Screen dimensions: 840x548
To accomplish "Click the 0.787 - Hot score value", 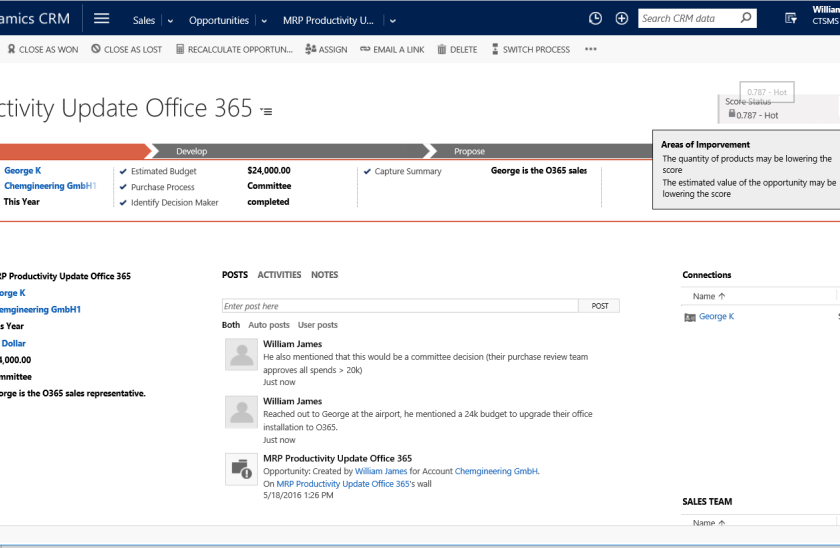I will point(757,115).
